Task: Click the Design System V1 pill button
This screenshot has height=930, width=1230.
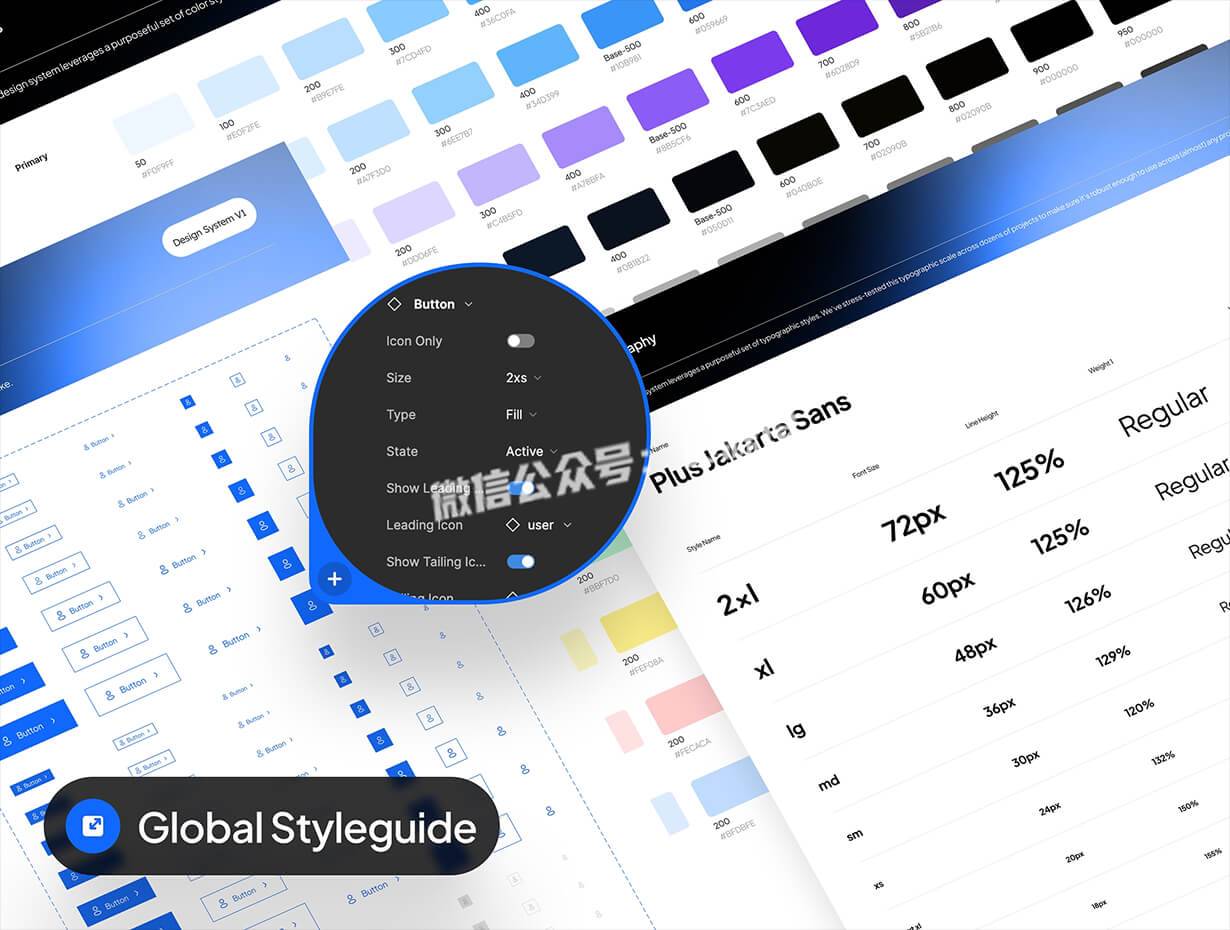Action: click(x=209, y=227)
